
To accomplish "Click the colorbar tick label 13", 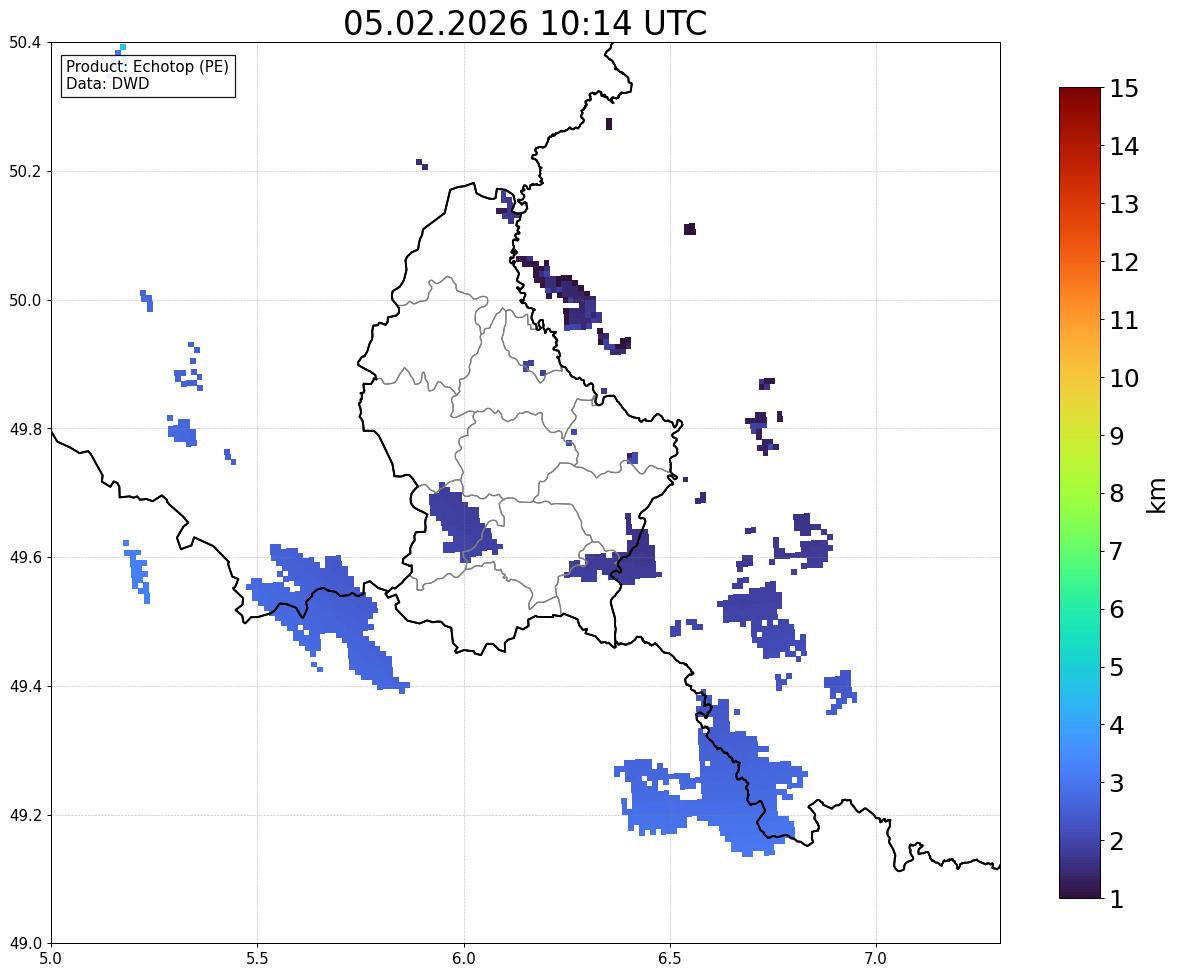I will click(x=1124, y=204).
